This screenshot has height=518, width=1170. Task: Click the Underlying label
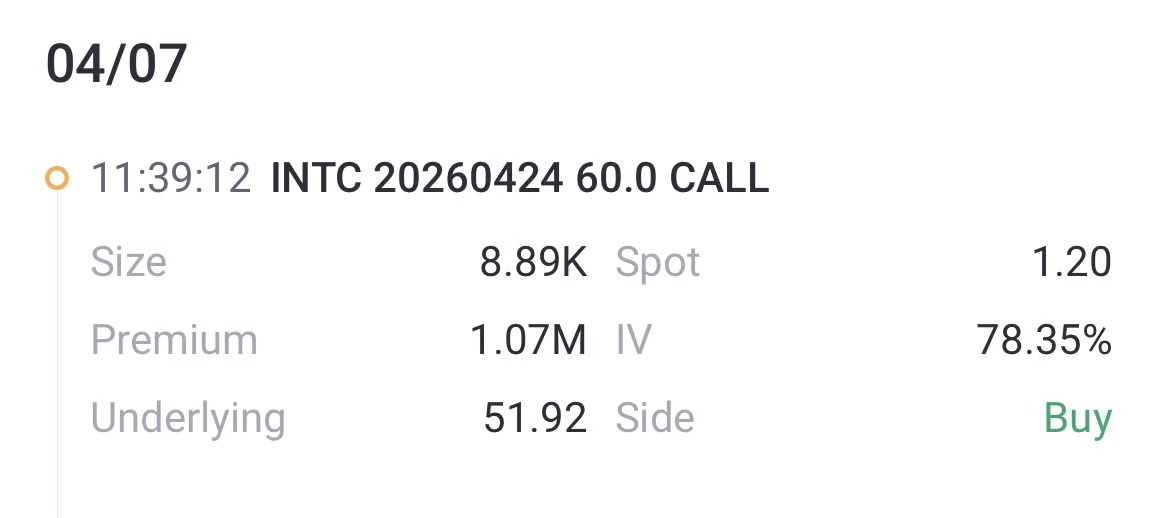(188, 418)
